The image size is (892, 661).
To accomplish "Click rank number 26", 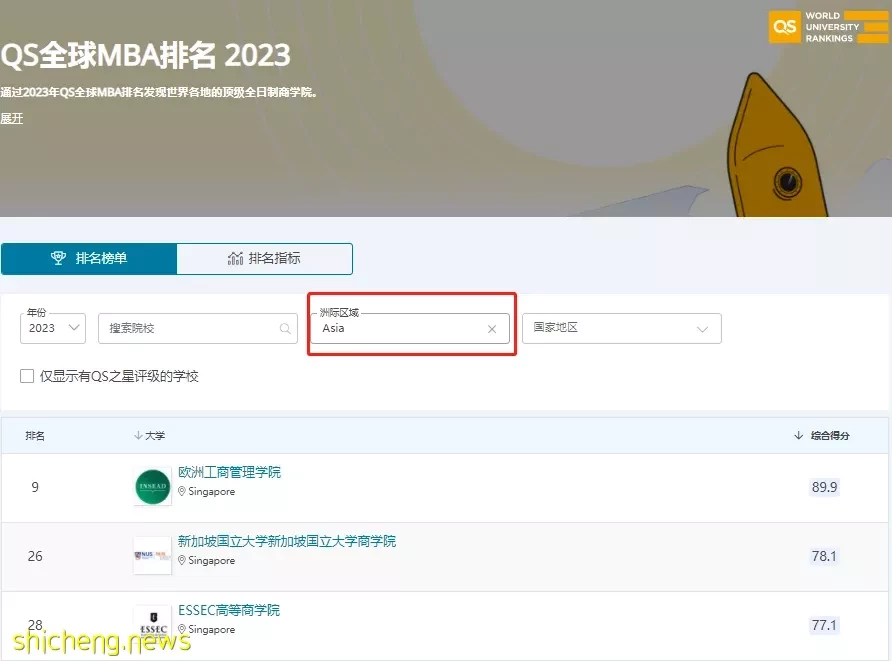I will pos(35,556).
